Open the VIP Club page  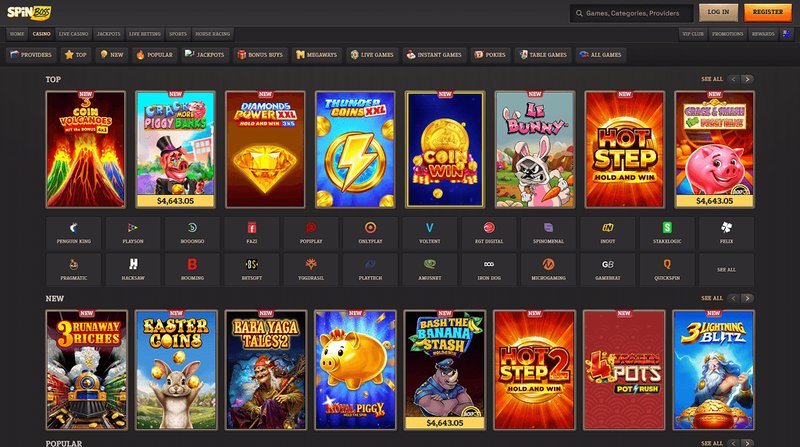click(x=693, y=34)
